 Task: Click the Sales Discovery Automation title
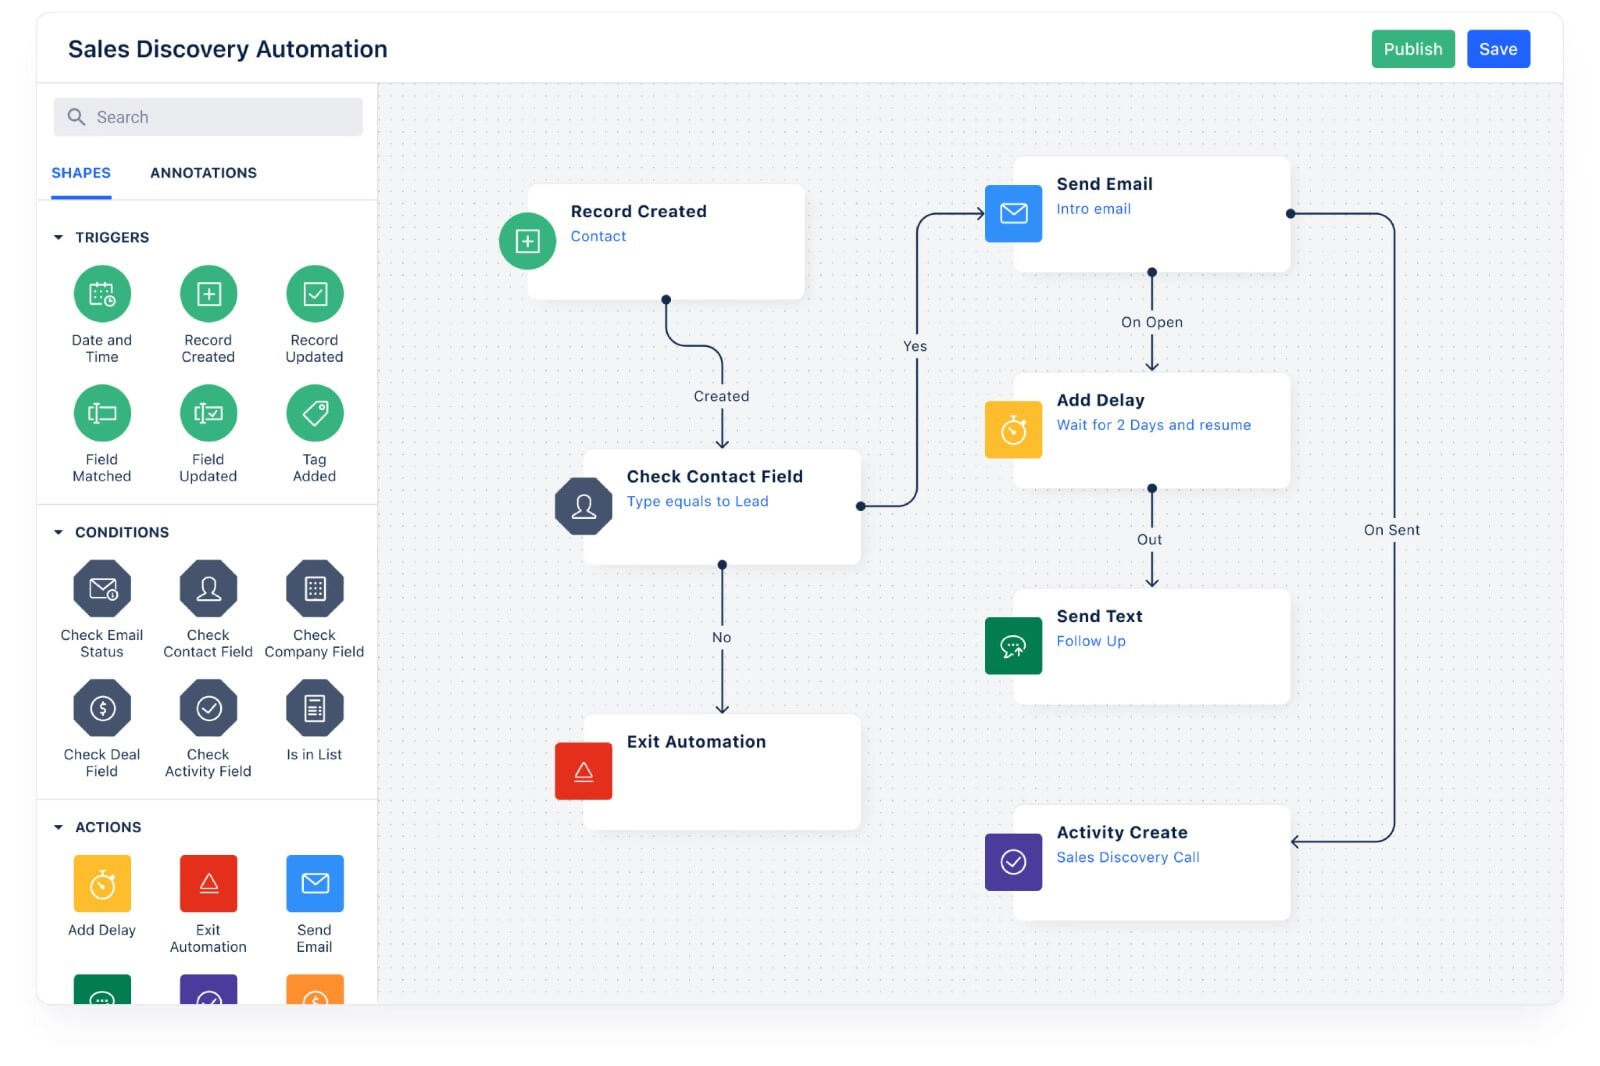[227, 49]
